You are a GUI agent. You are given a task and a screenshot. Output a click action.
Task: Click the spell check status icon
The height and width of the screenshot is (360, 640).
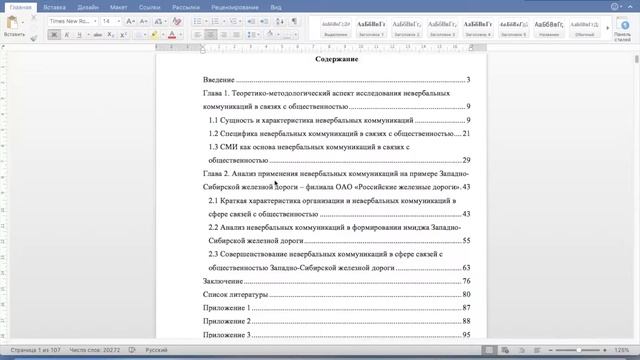132,350
